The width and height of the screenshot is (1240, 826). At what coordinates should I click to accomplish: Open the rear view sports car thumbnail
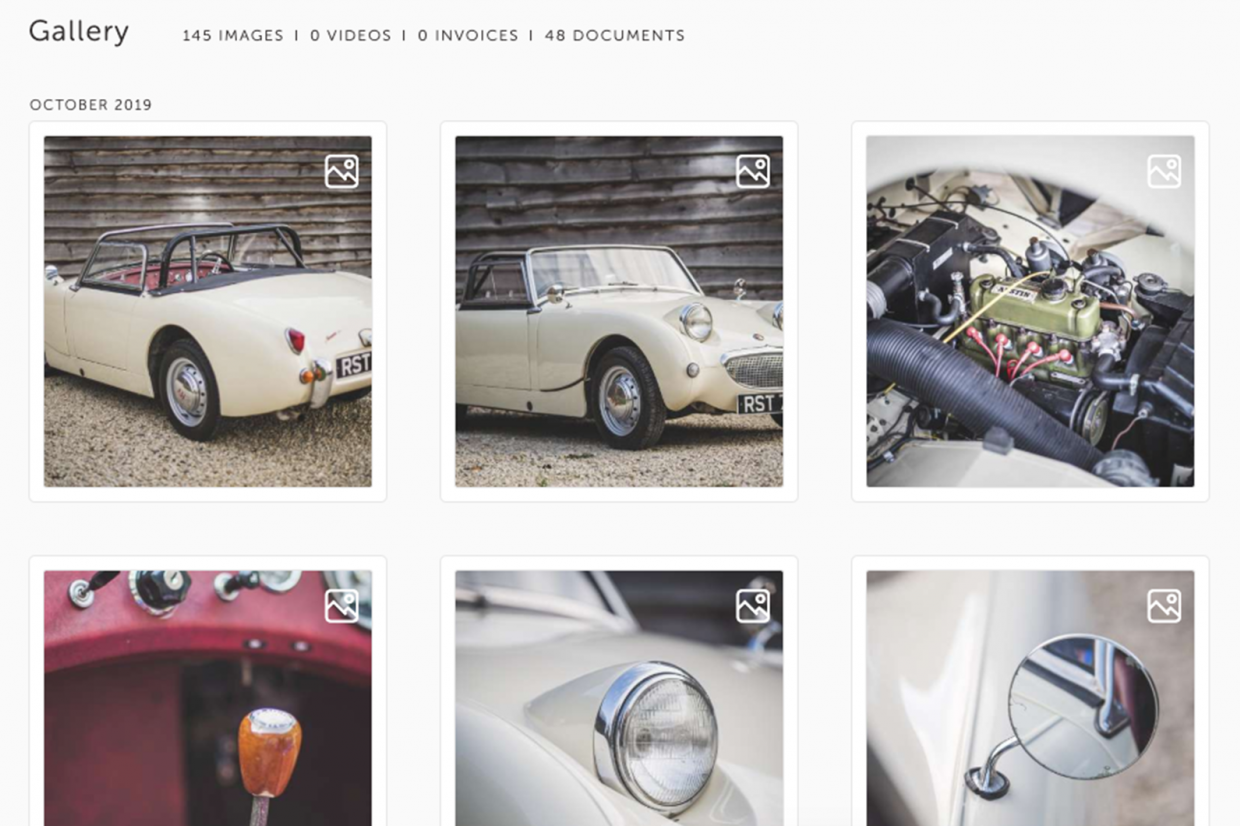pyautogui.click(x=208, y=311)
